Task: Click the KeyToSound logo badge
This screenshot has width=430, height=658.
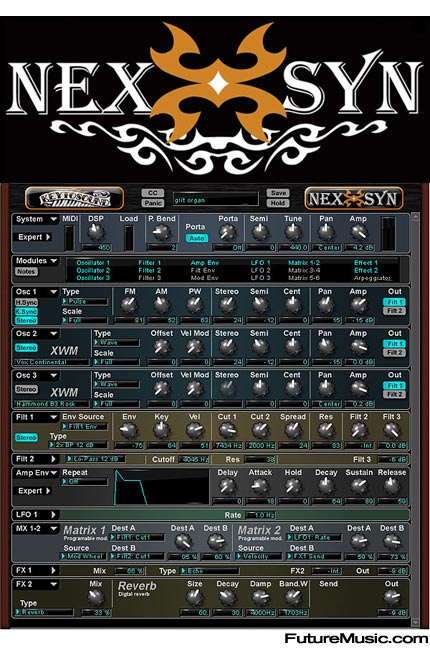Action: click(x=74, y=198)
